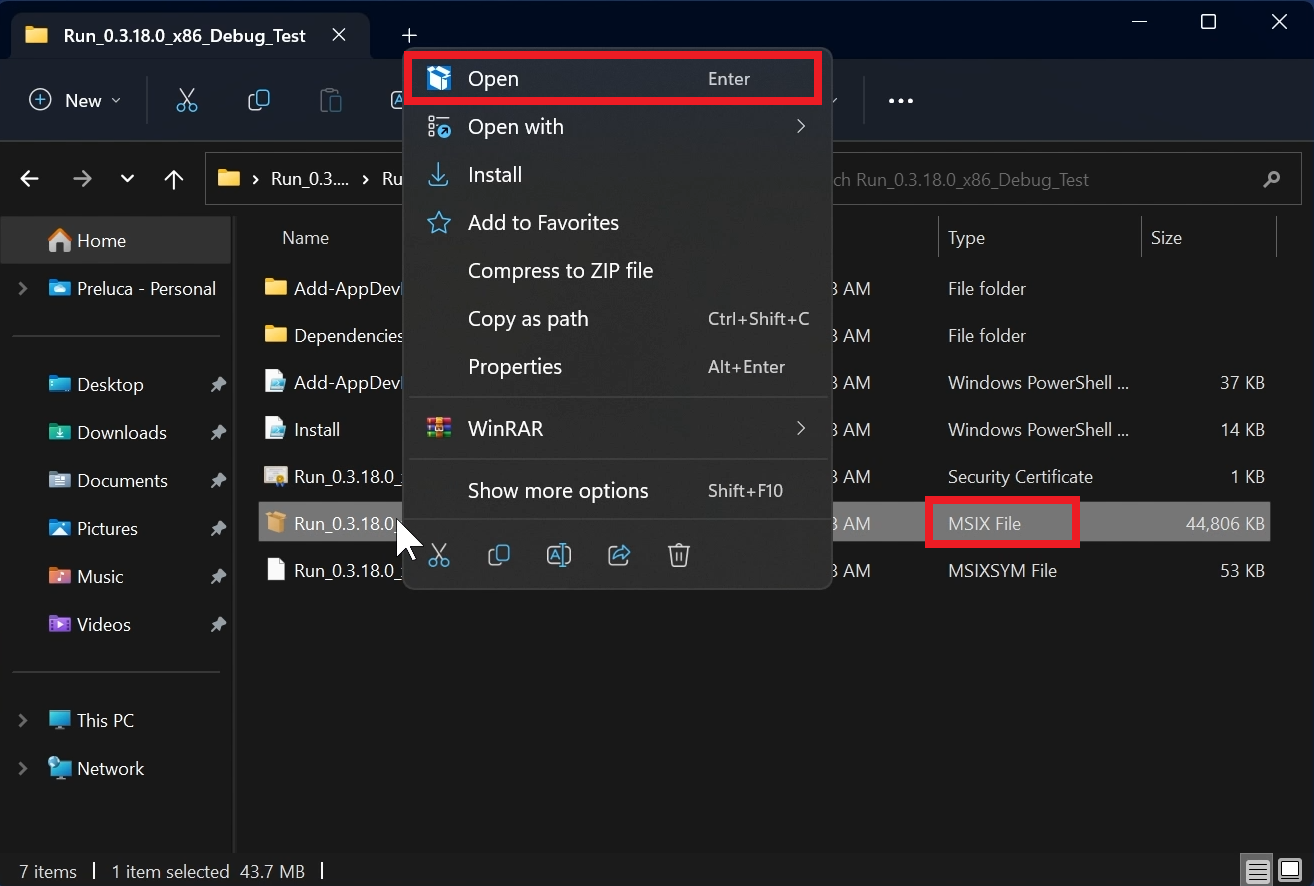The image size is (1314, 886).
Task: Click the Cut scissors icon in the context menu
Action: coord(439,555)
